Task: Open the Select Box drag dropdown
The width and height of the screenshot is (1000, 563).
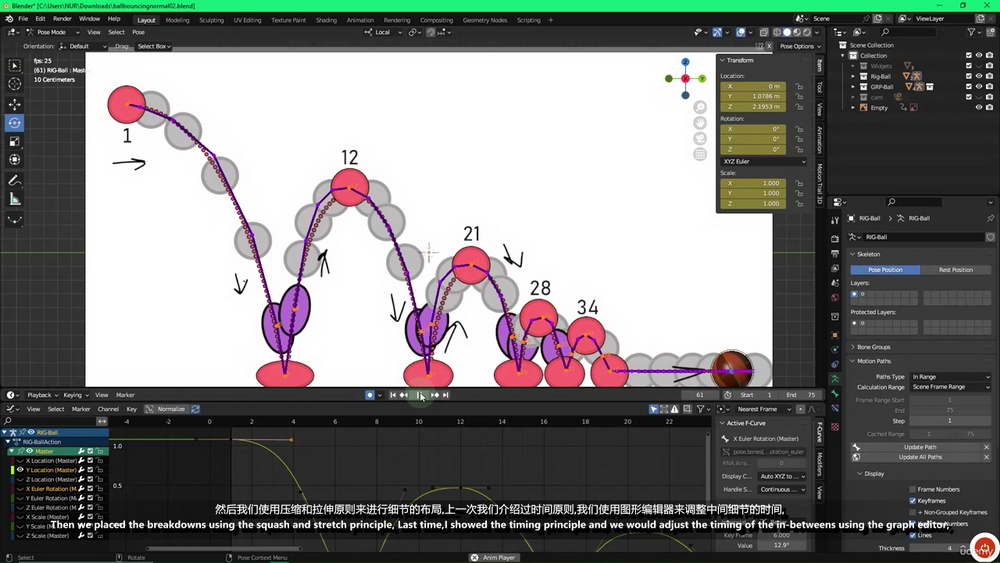Action: click(x=154, y=47)
